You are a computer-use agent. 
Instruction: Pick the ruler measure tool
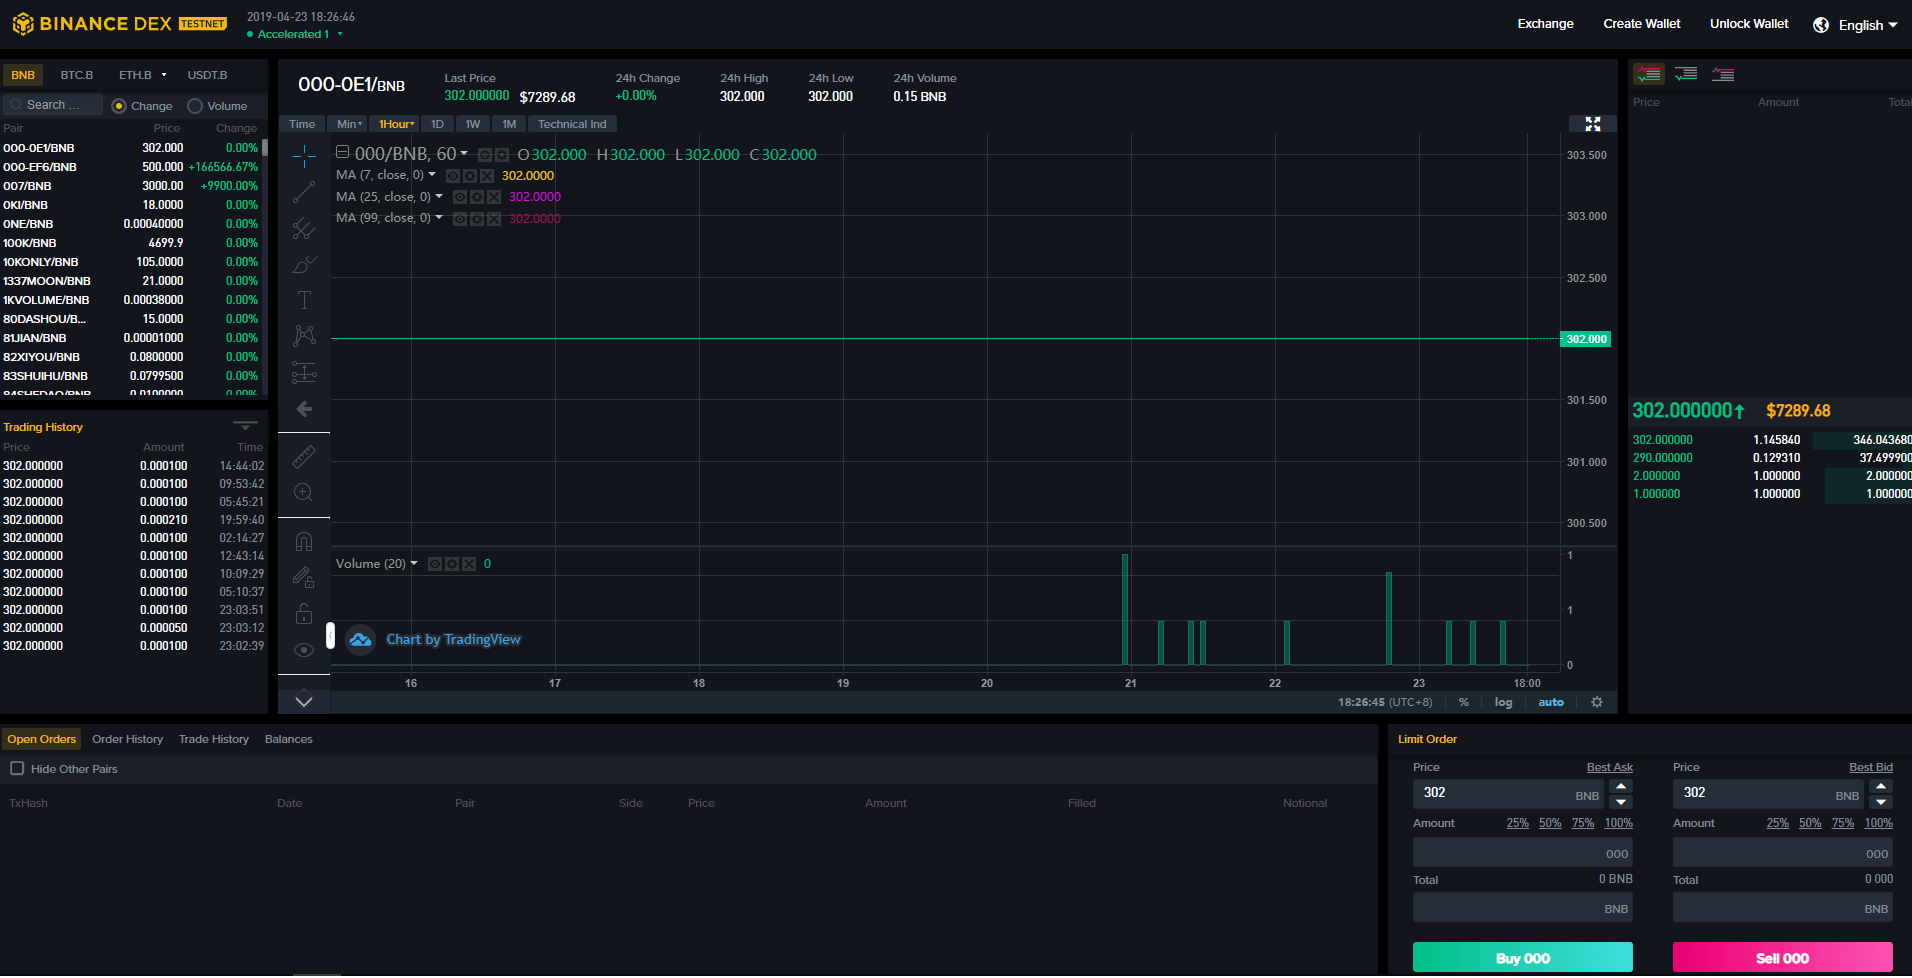(x=304, y=457)
